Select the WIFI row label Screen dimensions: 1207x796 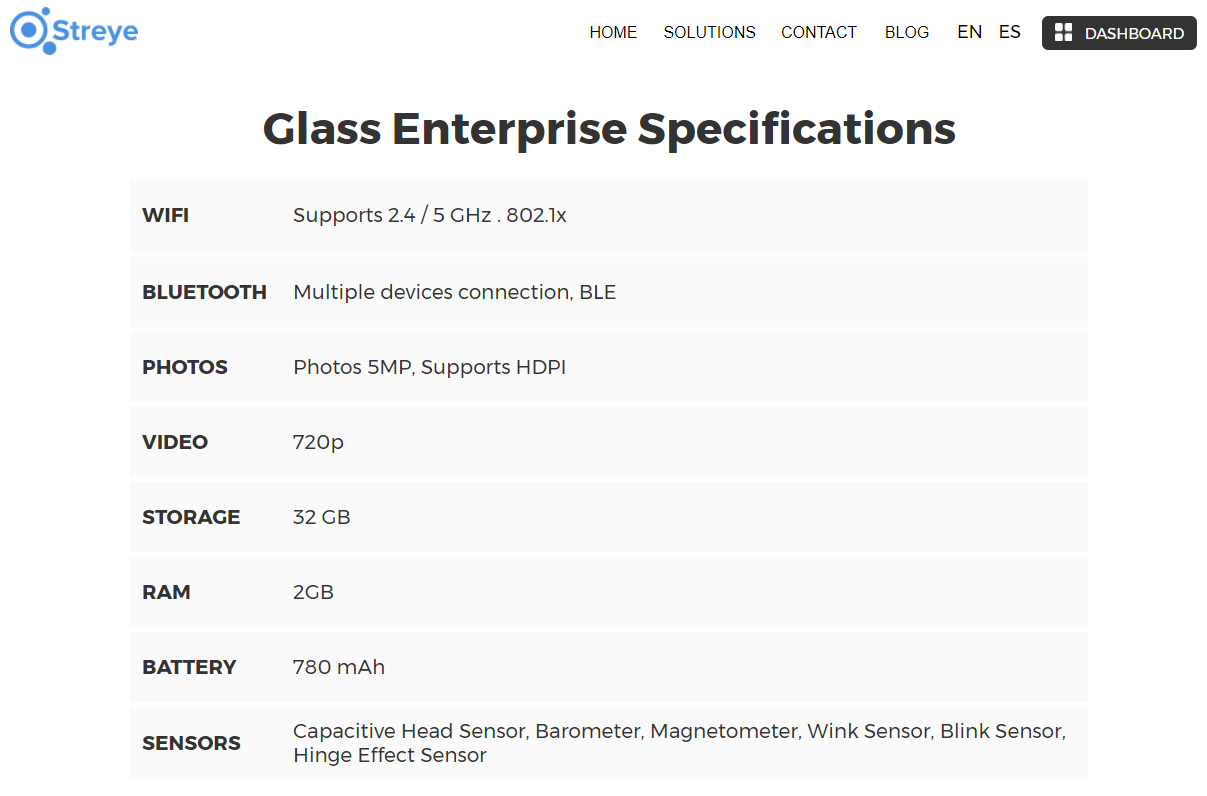[166, 215]
